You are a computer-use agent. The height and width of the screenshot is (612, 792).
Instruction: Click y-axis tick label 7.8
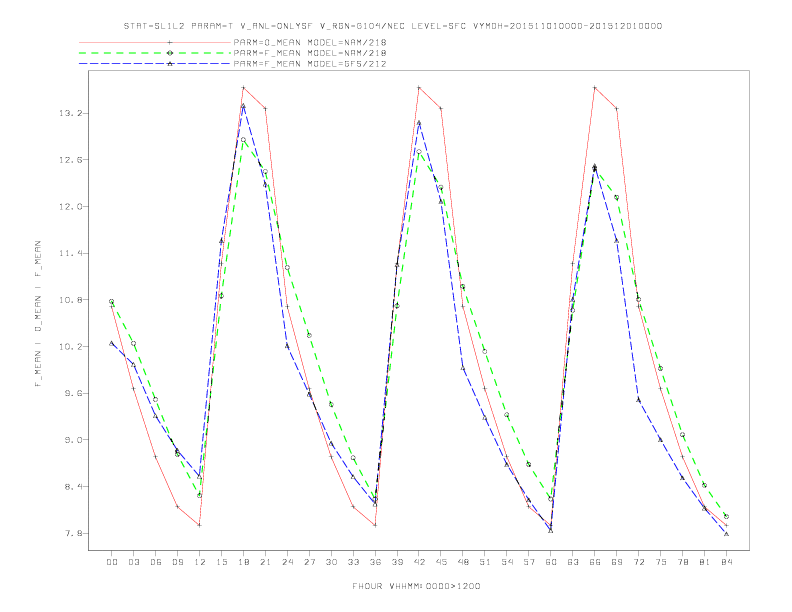(x=72, y=533)
